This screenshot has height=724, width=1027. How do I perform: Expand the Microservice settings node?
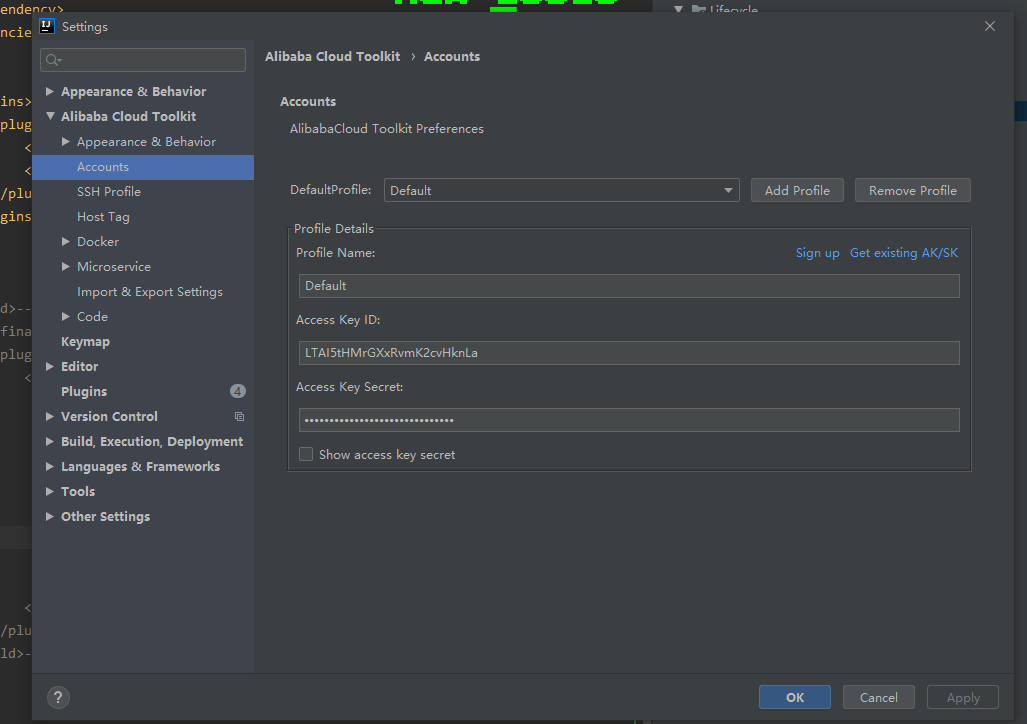(65, 267)
